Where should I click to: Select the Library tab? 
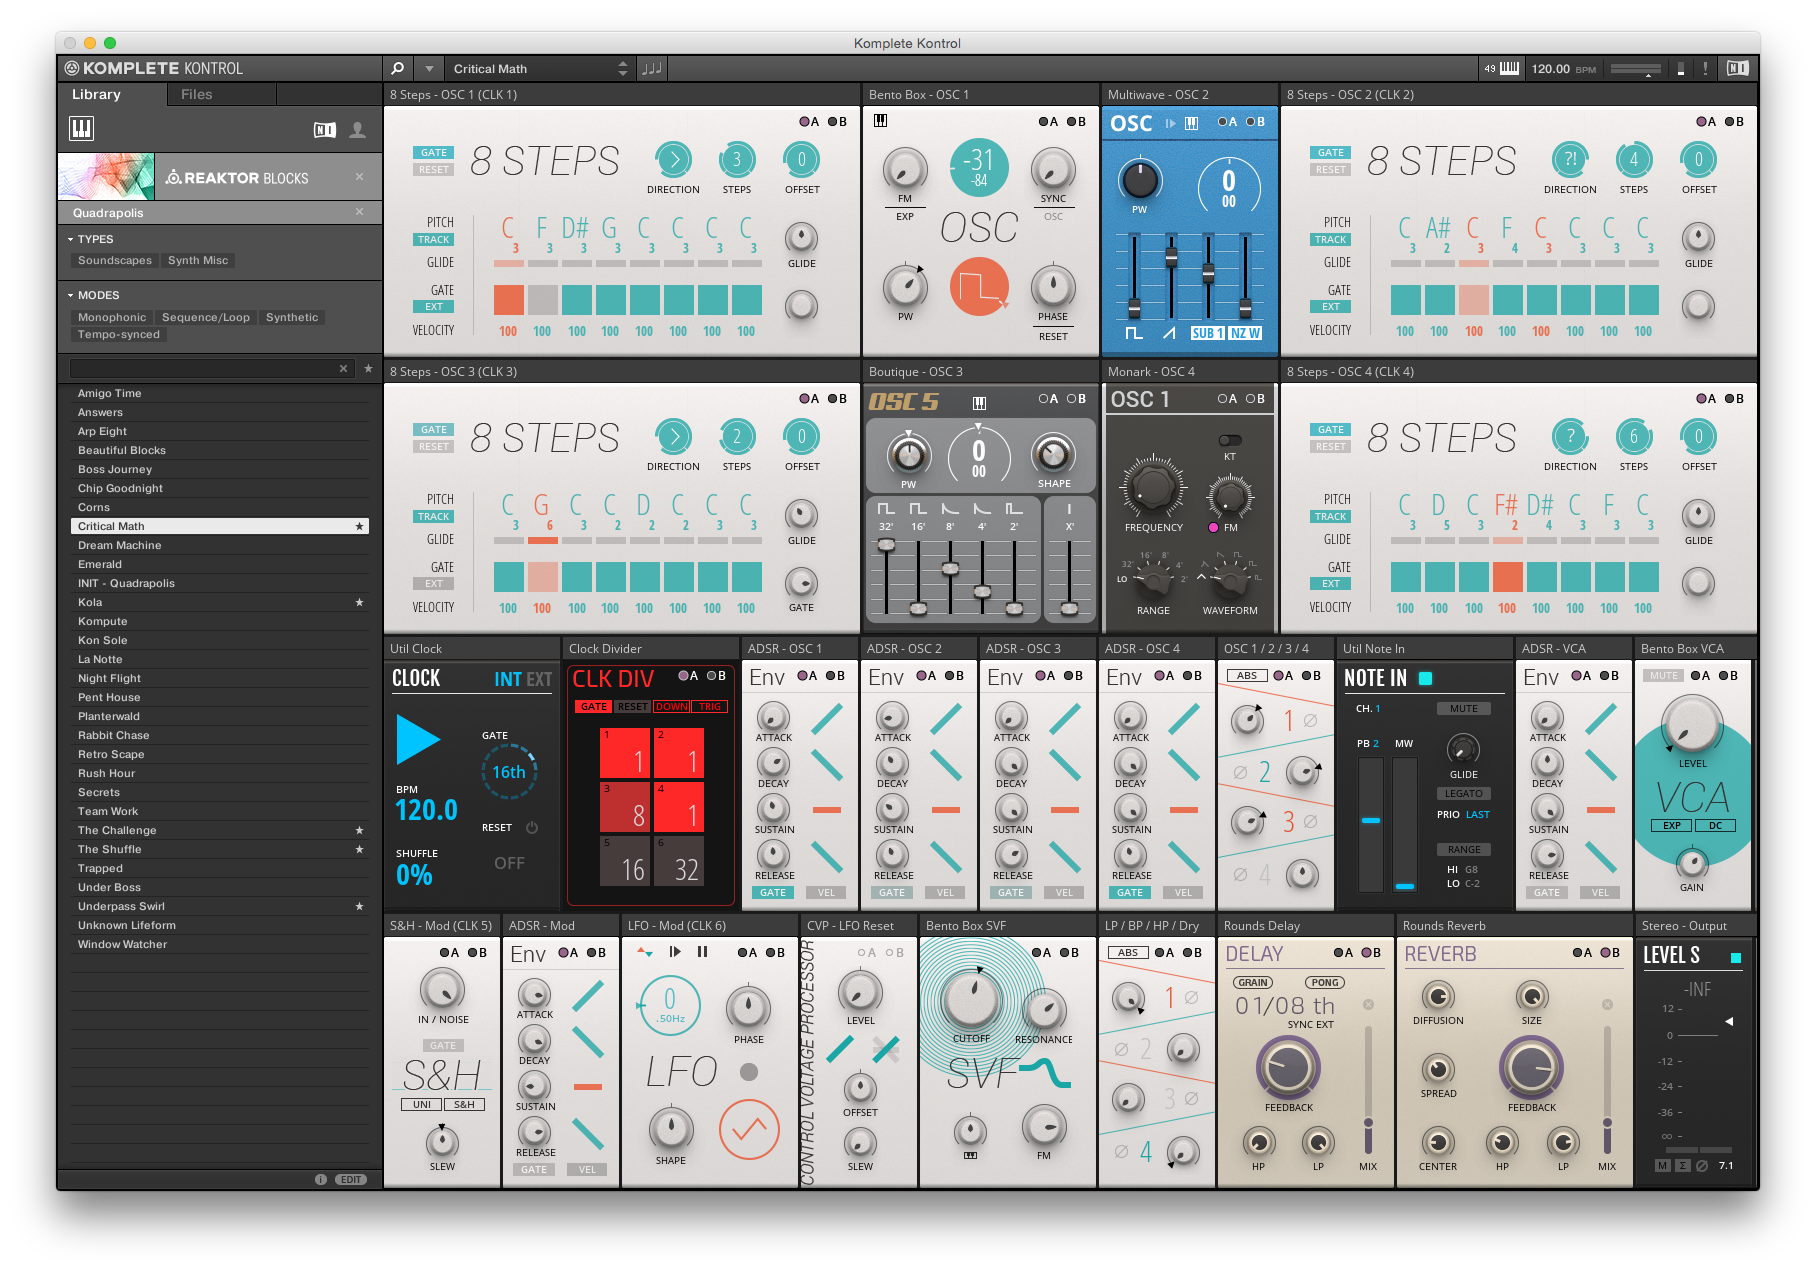tap(96, 95)
